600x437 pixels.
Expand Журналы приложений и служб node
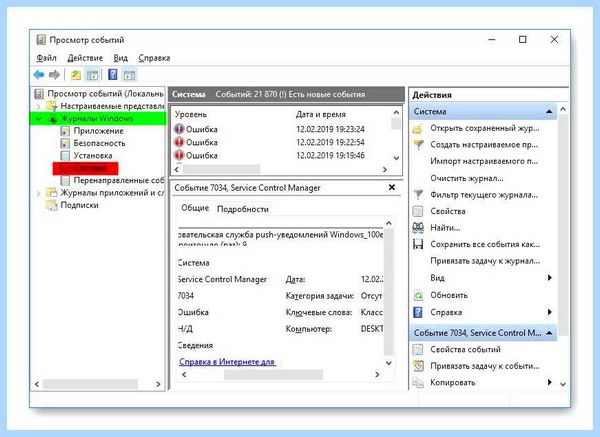tap(39, 193)
